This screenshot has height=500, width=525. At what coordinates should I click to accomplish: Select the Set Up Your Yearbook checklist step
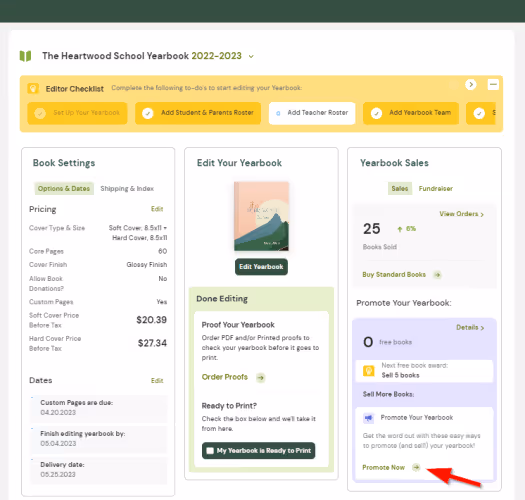pos(77,113)
